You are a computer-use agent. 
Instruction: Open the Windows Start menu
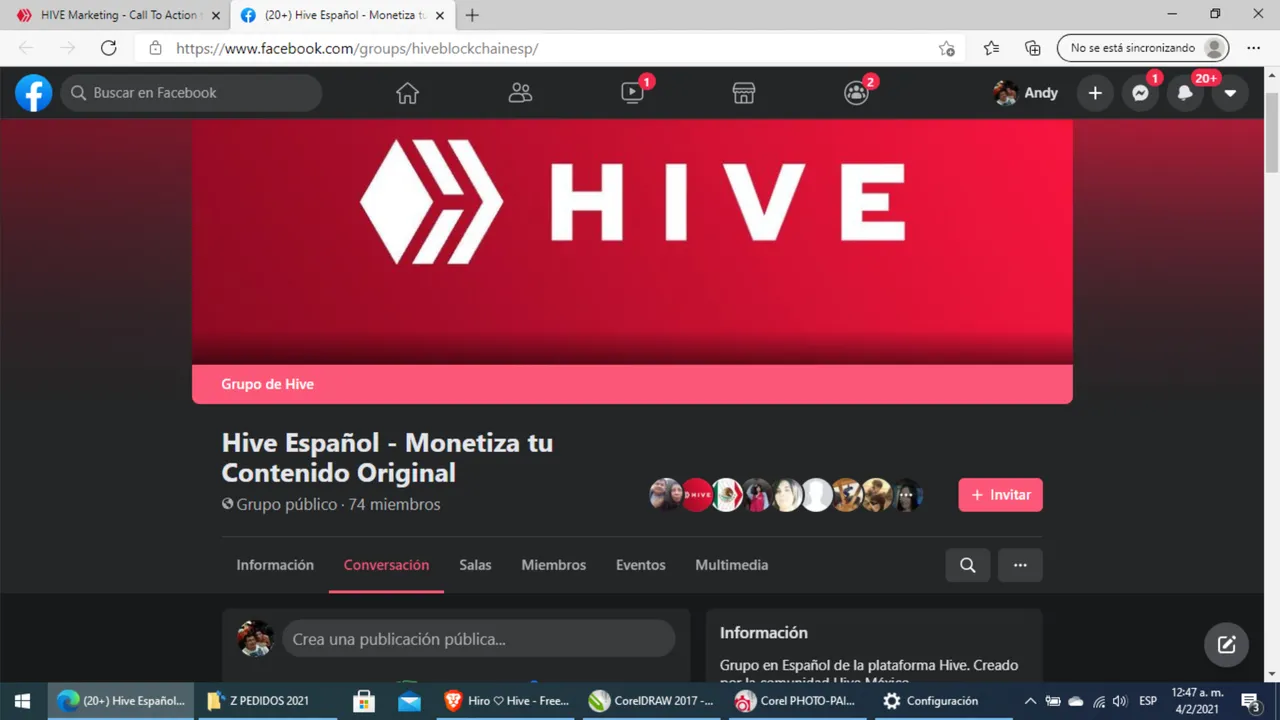click(23, 701)
